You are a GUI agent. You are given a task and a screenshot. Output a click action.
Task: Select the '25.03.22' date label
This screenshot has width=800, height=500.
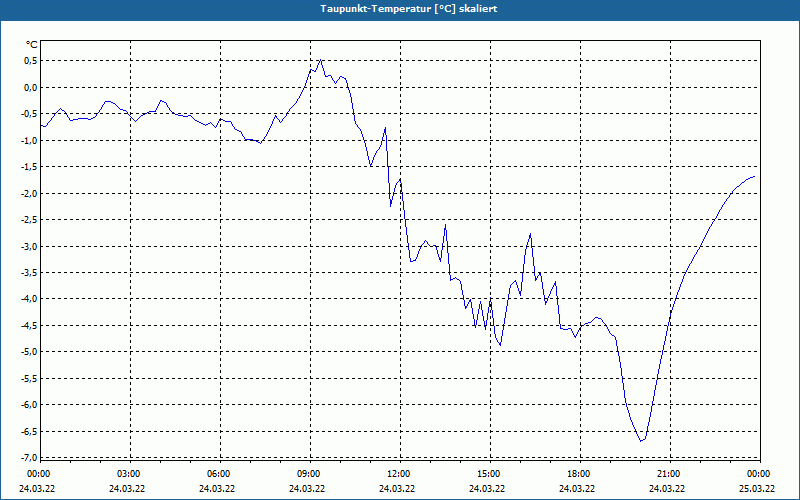757,489
